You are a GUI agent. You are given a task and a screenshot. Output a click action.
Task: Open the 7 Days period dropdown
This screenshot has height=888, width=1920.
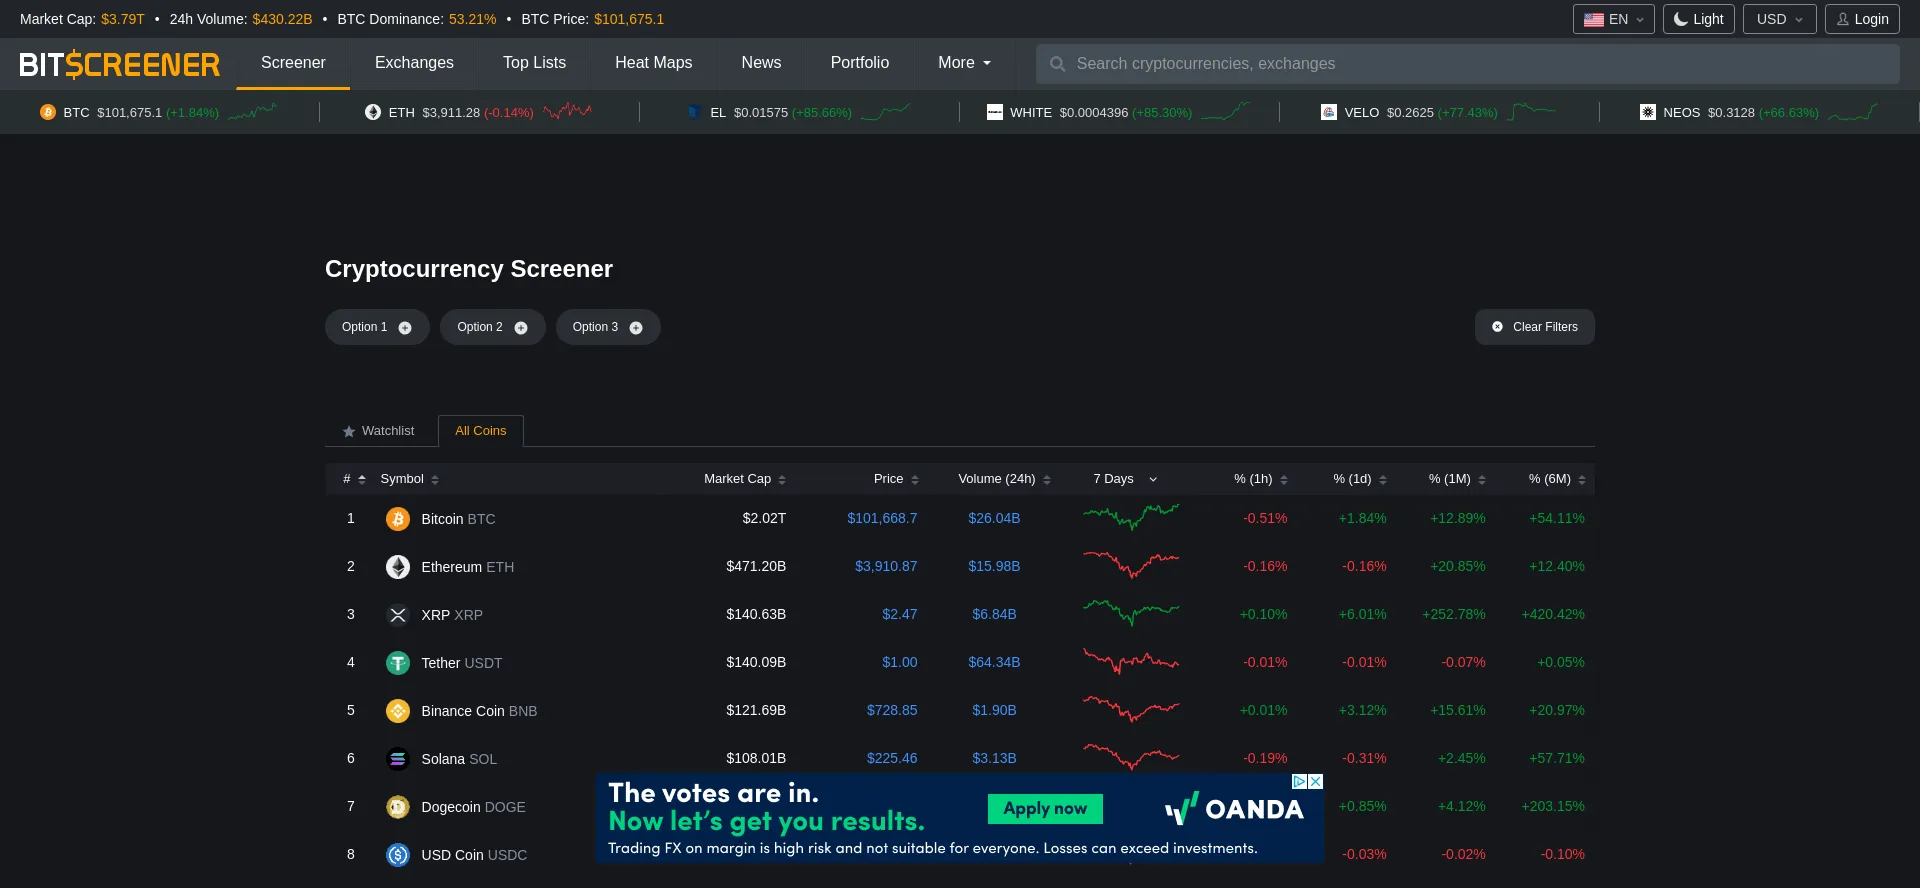tap(1125, 479)
